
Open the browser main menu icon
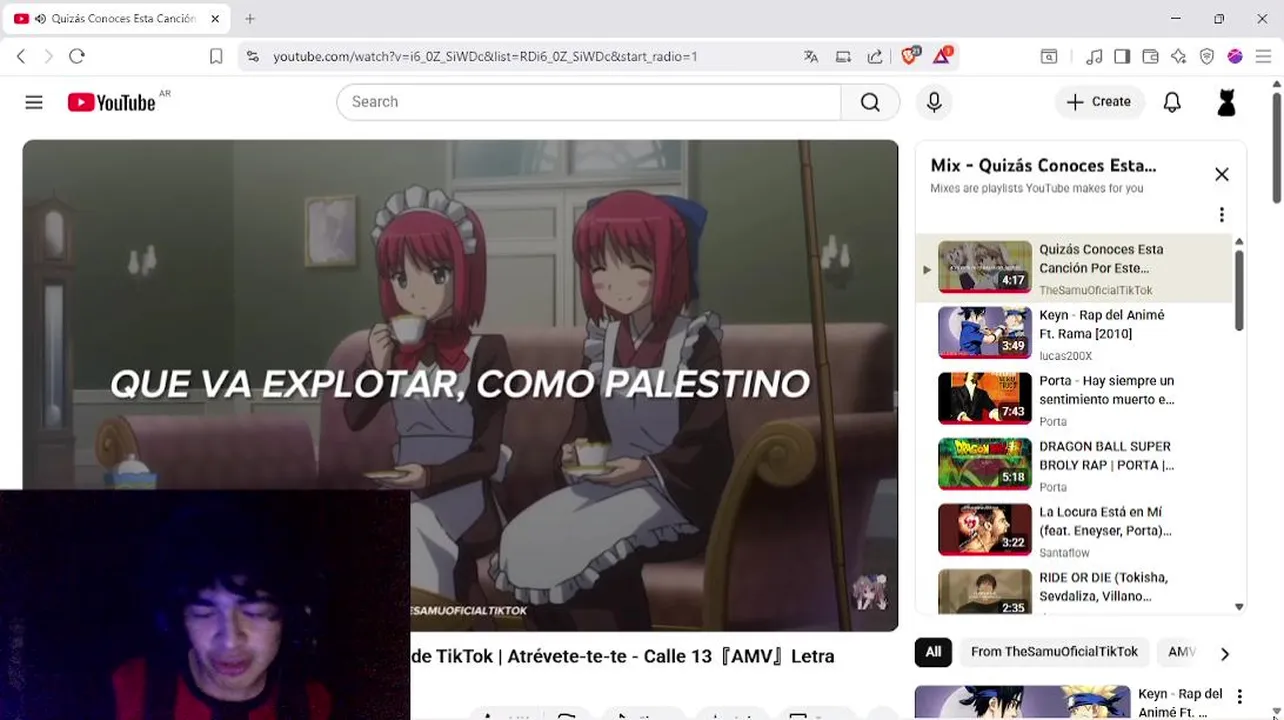tap(1263, 57)
